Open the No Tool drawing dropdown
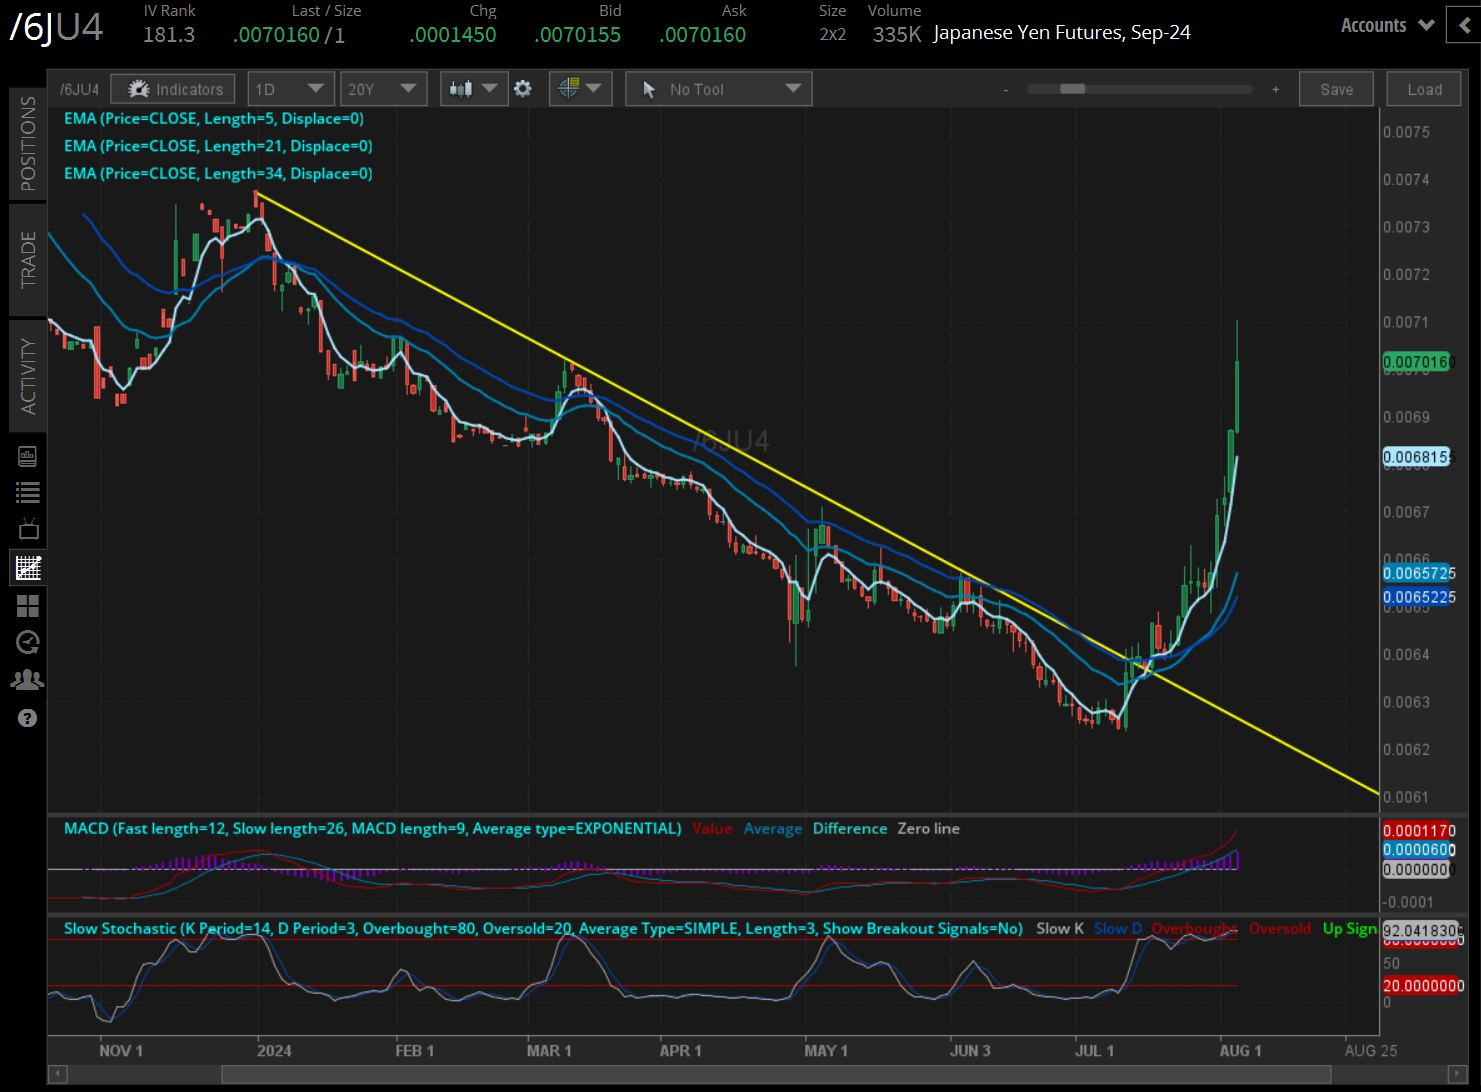The image size is (1481, 1092). point(718,88)
